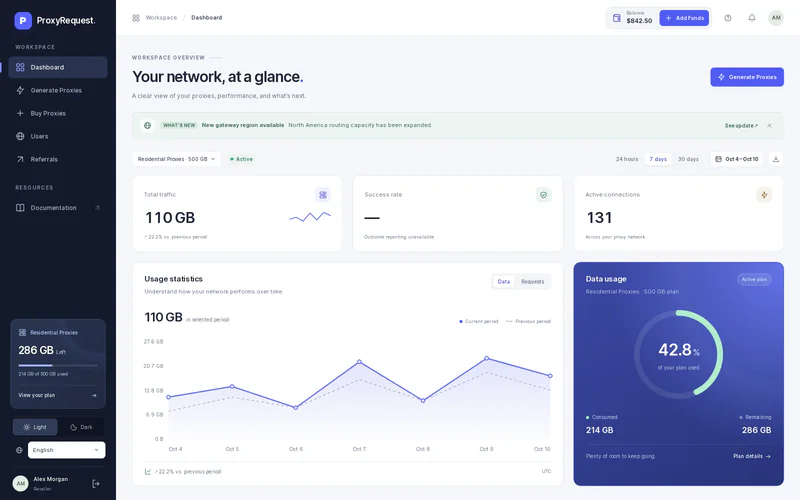Click the balance wallet icon
The image size is (800, 500).
[x=616, y=18]
